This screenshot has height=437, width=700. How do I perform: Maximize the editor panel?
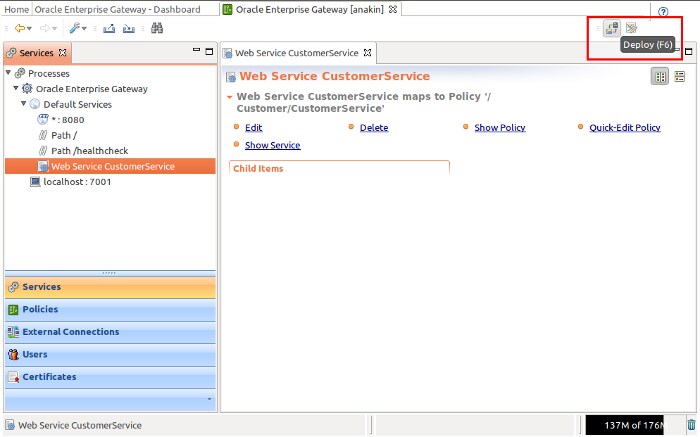(688, 51)
